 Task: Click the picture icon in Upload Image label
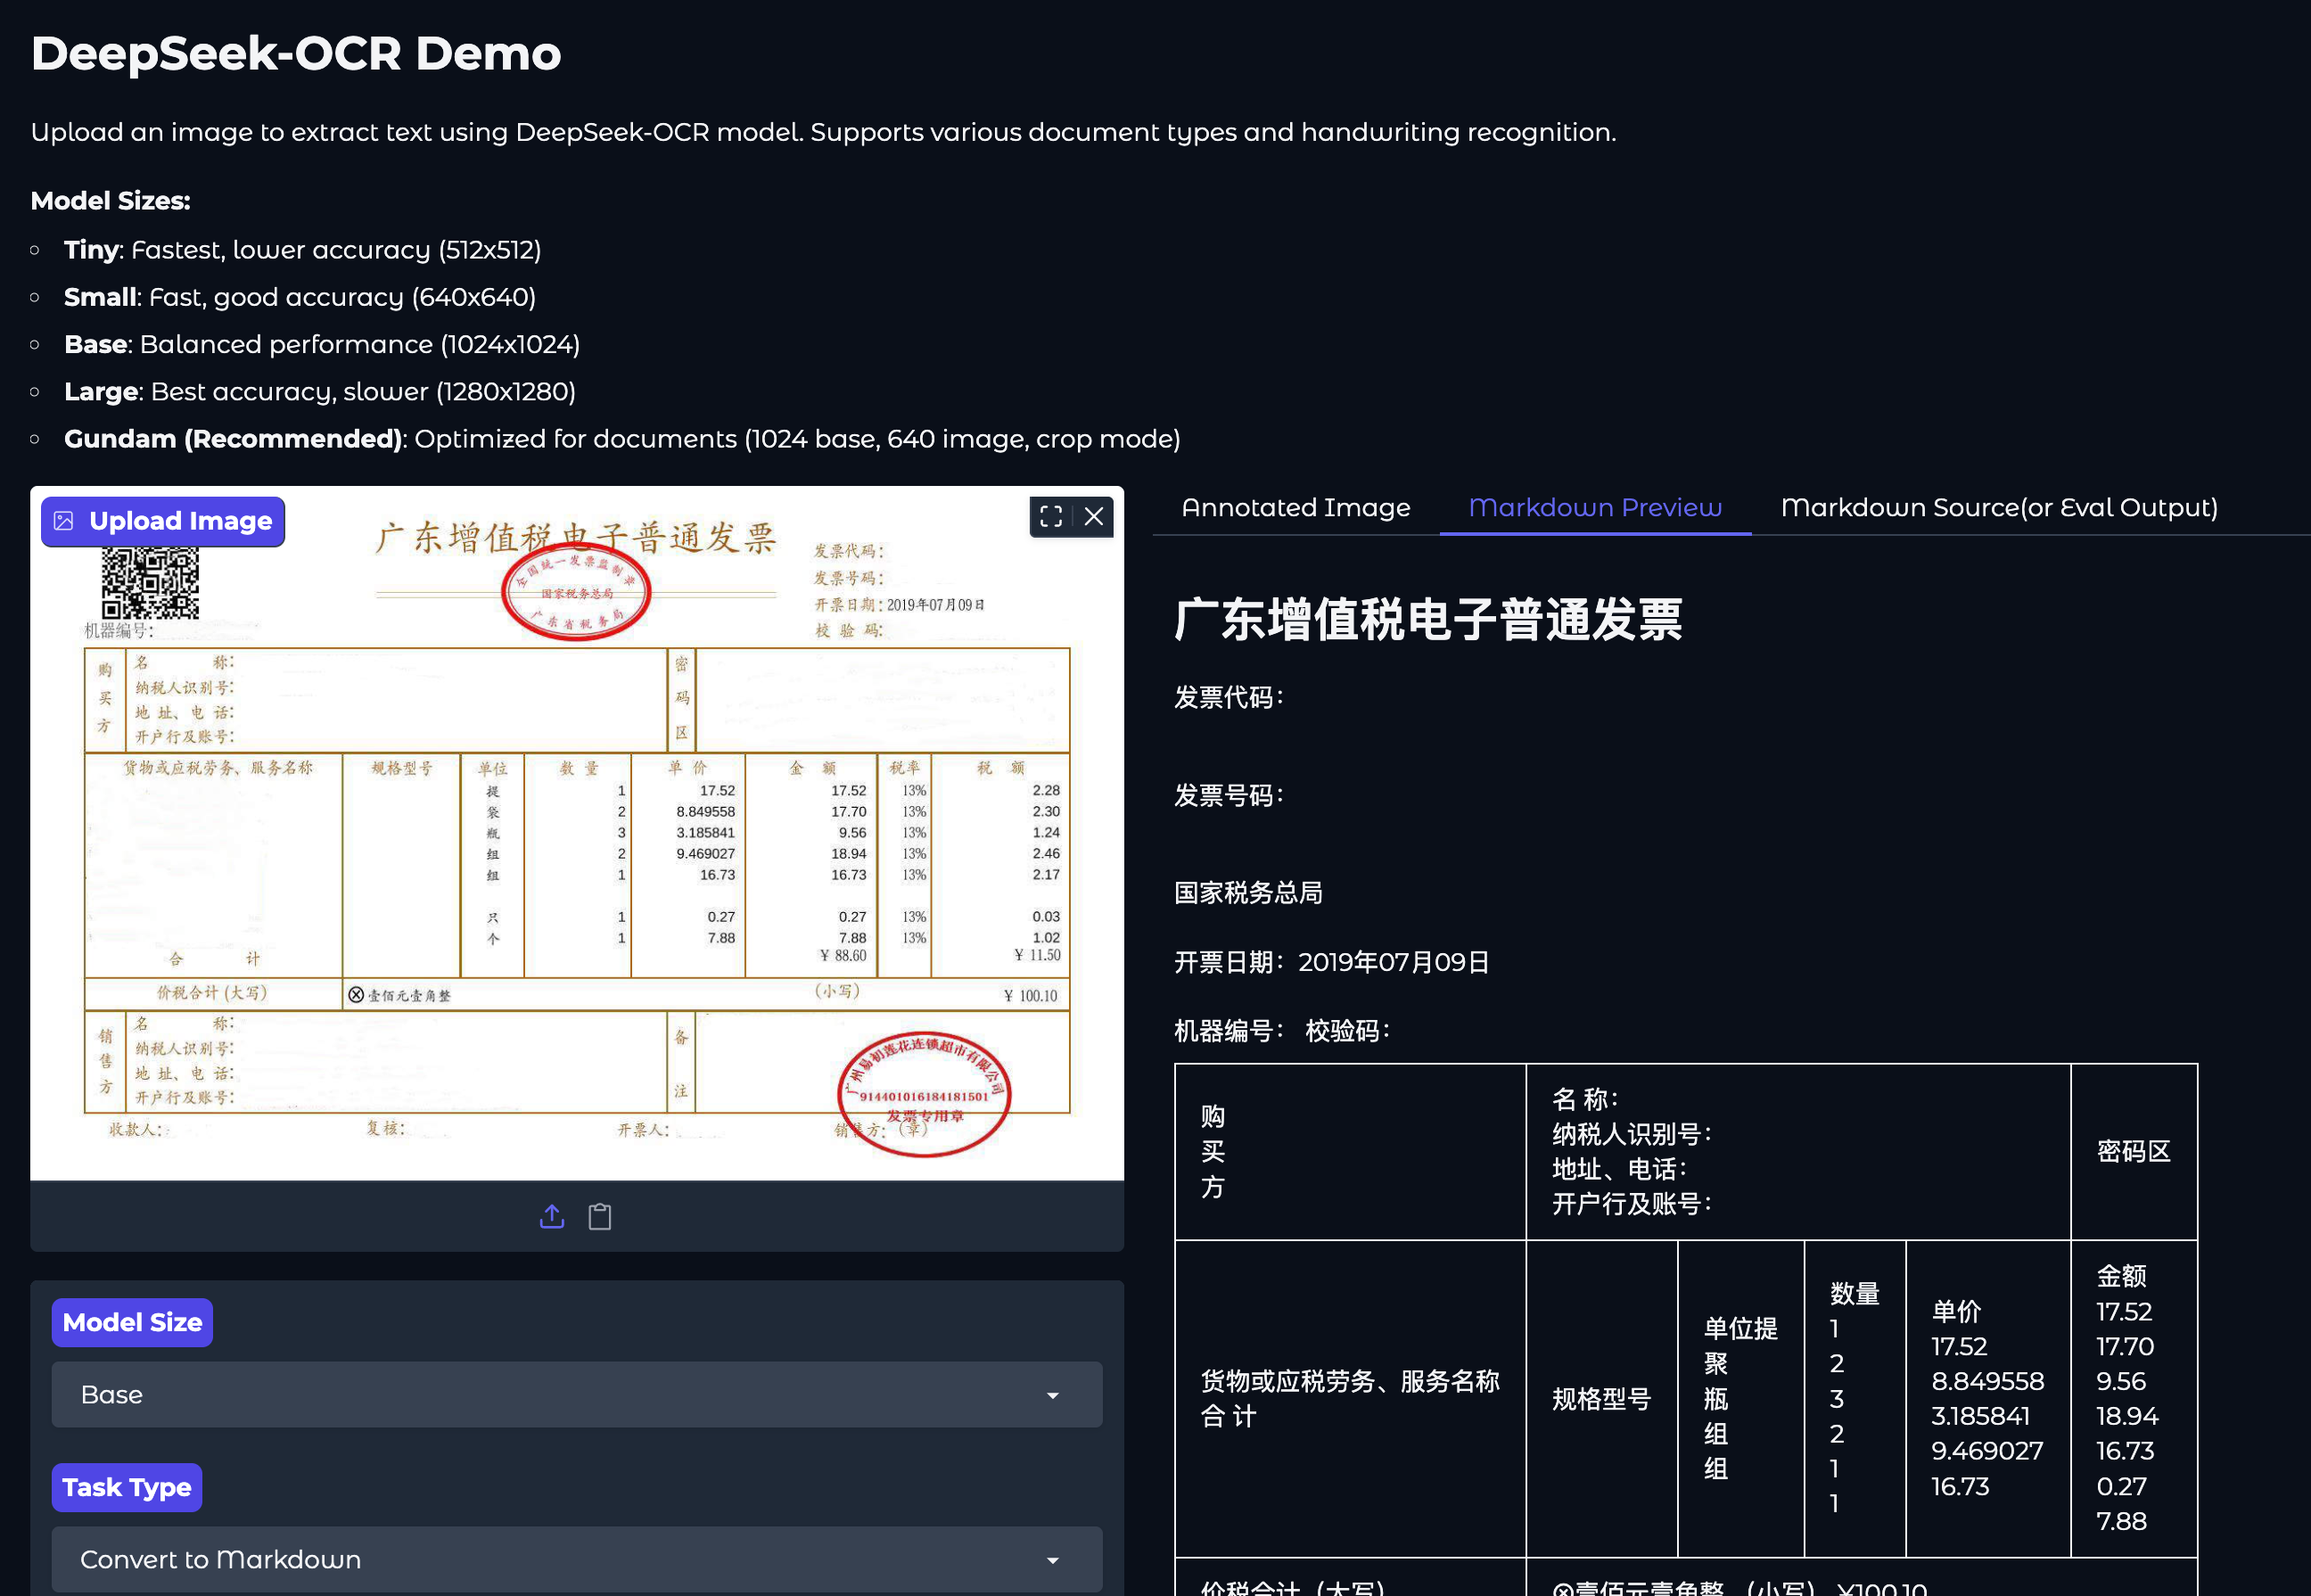[64, 521]
